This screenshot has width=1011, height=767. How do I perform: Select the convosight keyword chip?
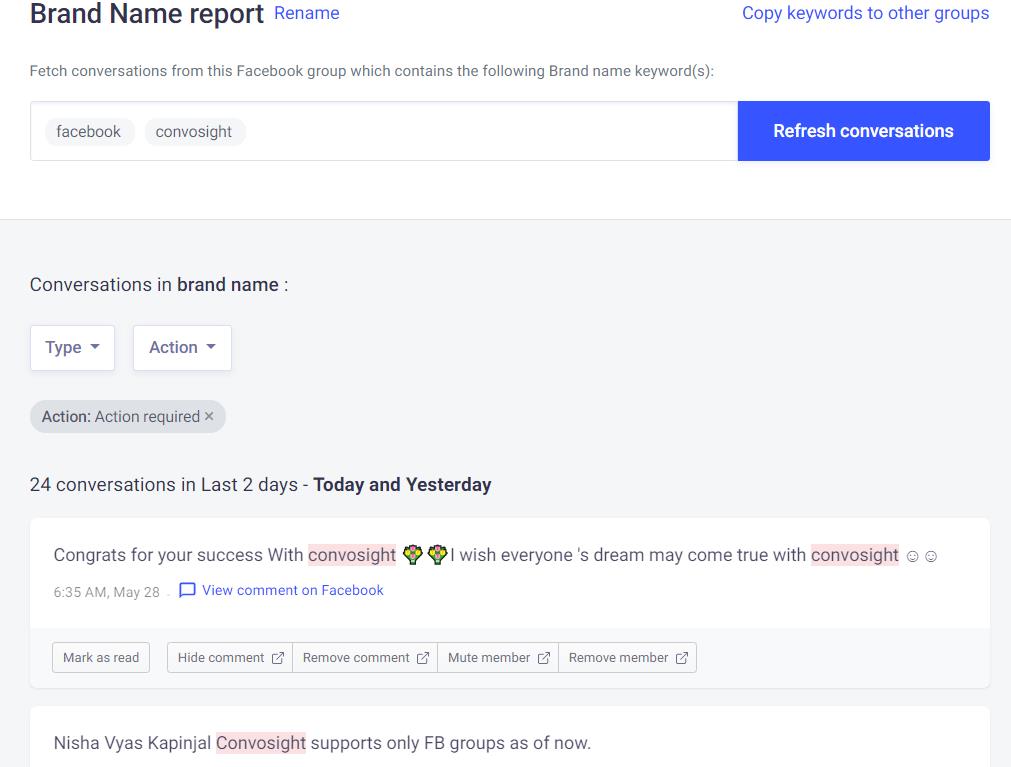pyautogui.click(x=194, y=131)
